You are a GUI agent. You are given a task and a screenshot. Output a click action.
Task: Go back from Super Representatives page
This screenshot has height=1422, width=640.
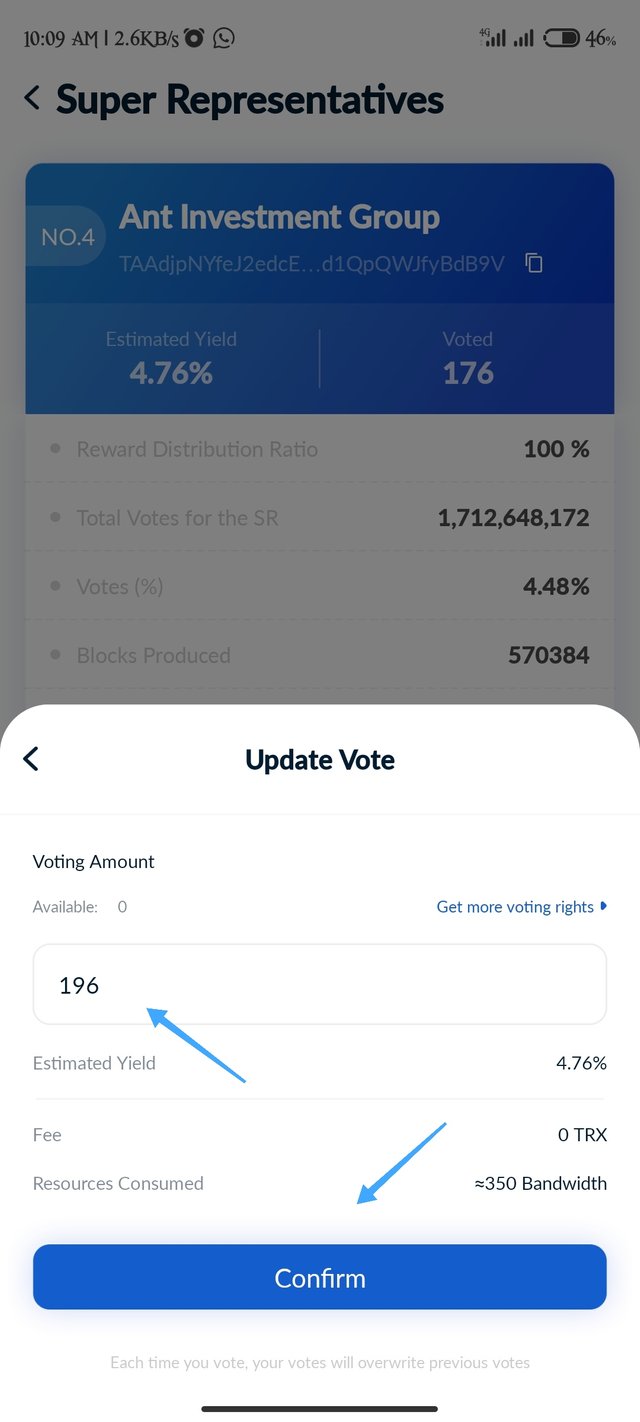tap(32, 98)
